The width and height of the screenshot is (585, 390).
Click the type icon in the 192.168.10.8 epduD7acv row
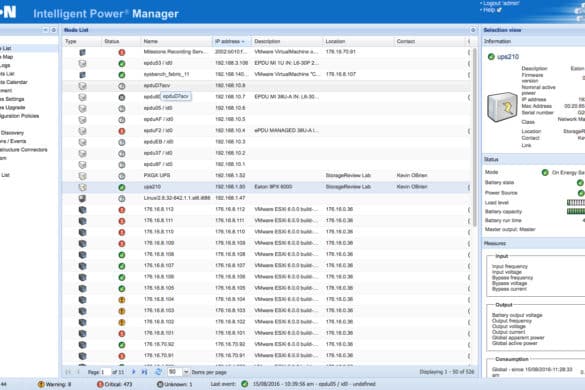click(82, 86)
